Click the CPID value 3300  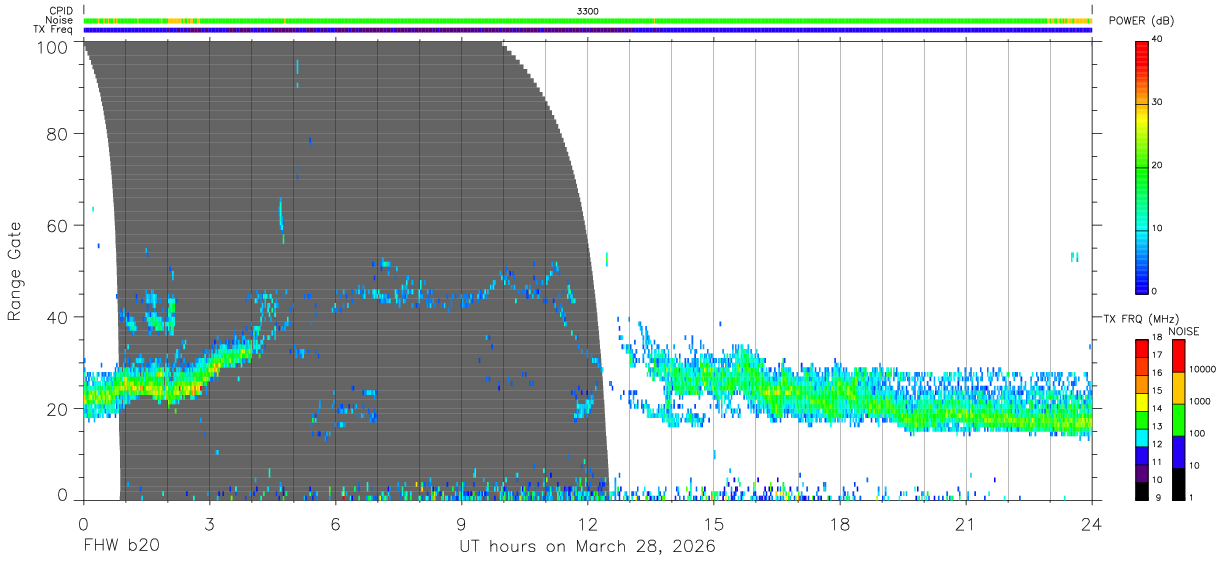click(x=588, y=11)
